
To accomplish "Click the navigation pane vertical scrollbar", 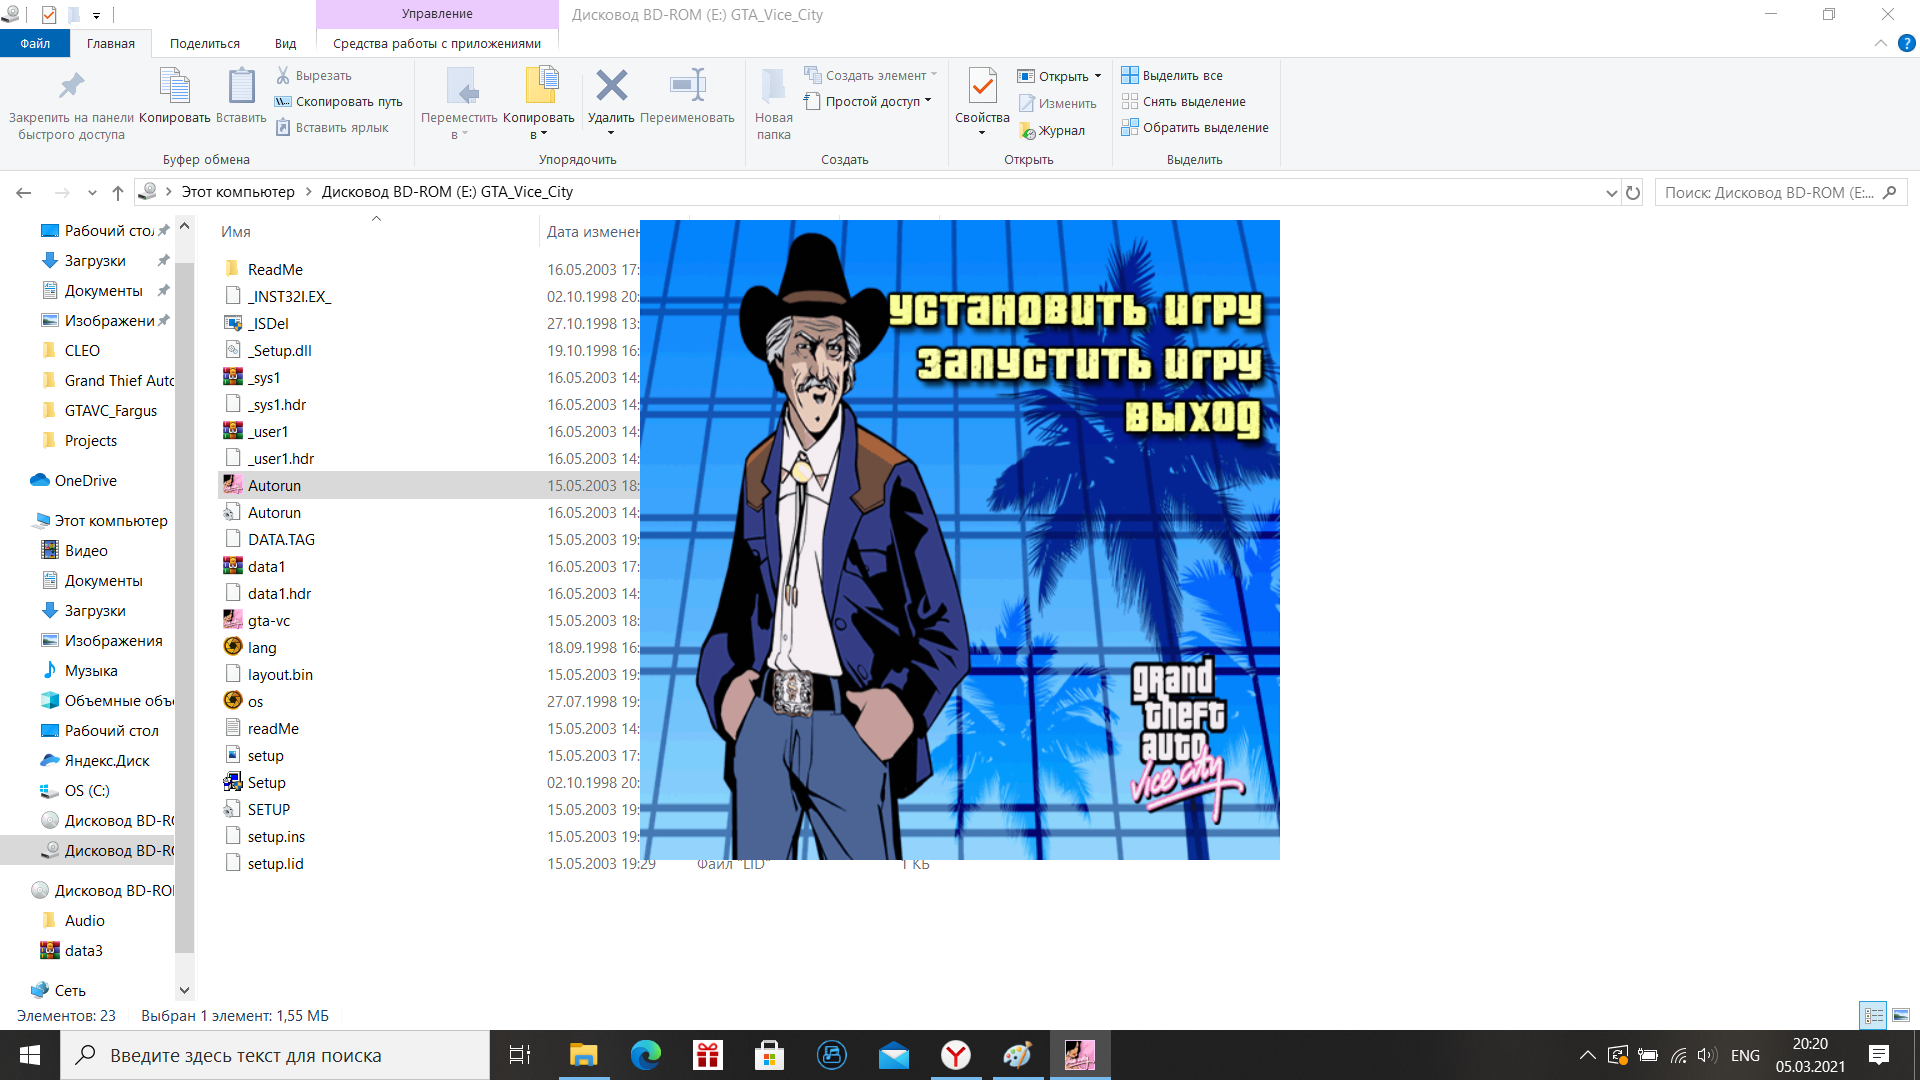I will pyautogui.click(x=184, y=600).
